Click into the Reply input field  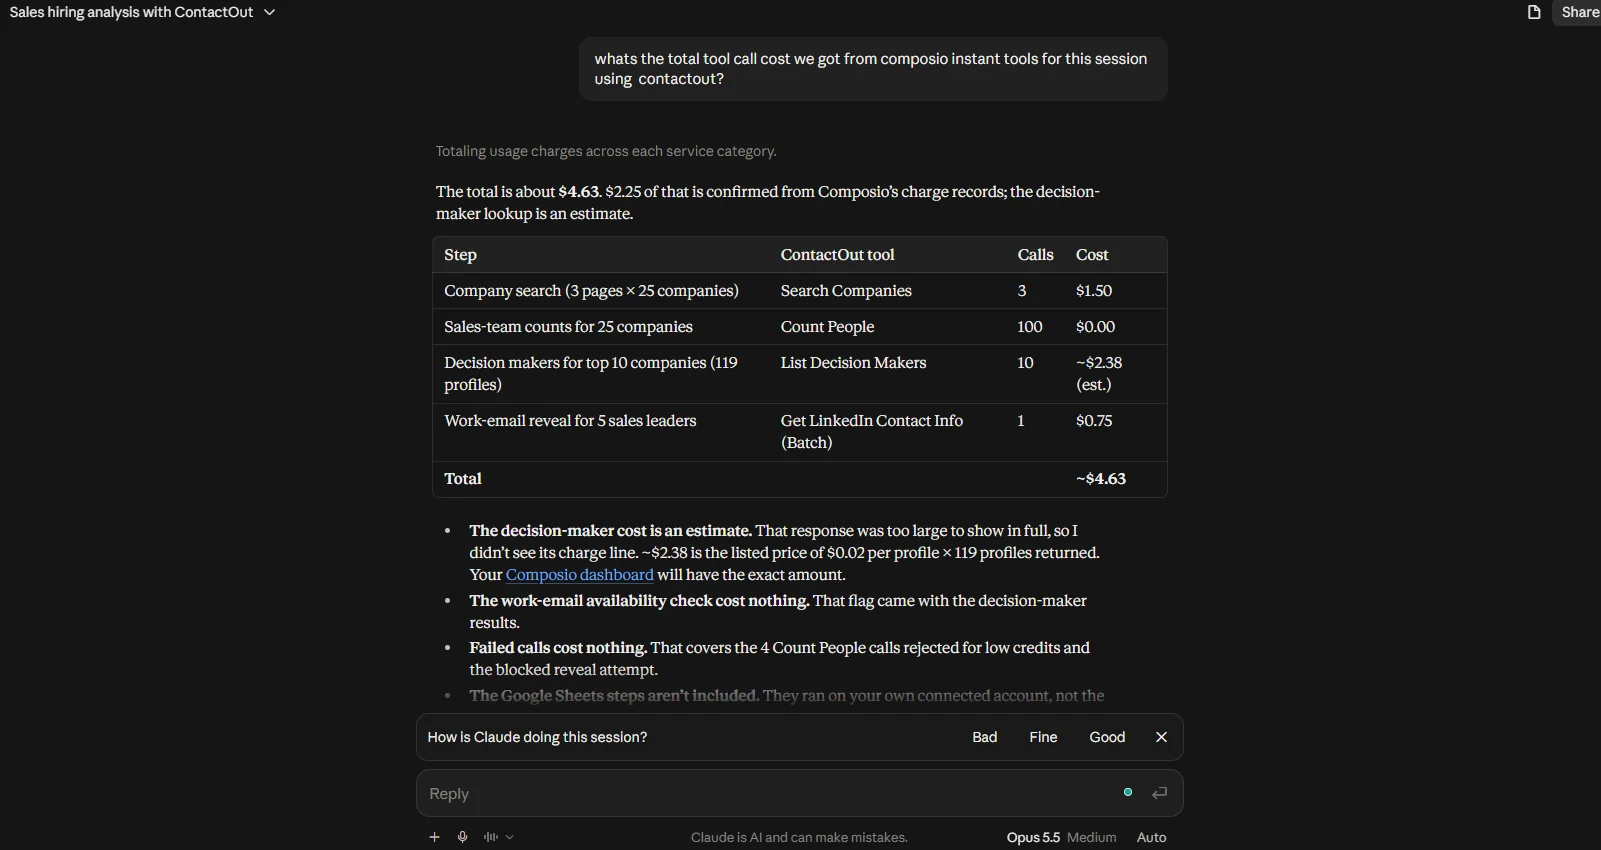click(770, 793)
